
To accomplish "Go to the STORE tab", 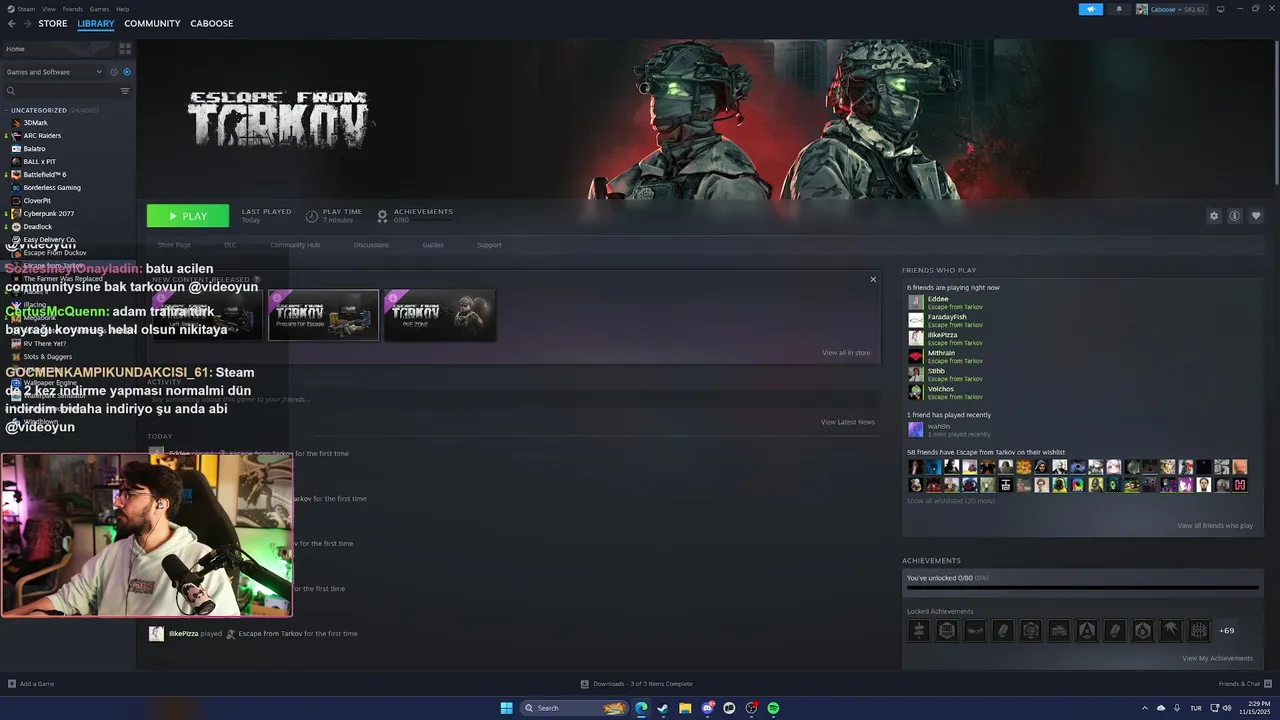I will click(53, 24).
